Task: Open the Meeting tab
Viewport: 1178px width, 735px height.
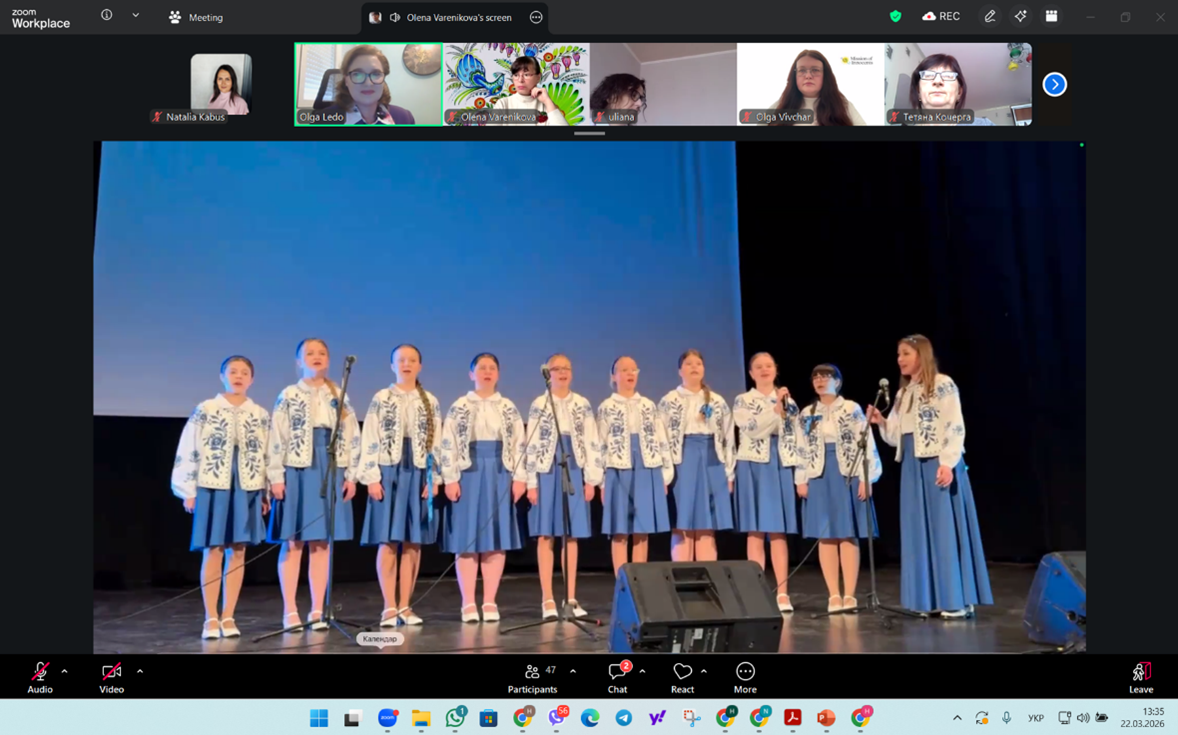Action: pos(196,17)
